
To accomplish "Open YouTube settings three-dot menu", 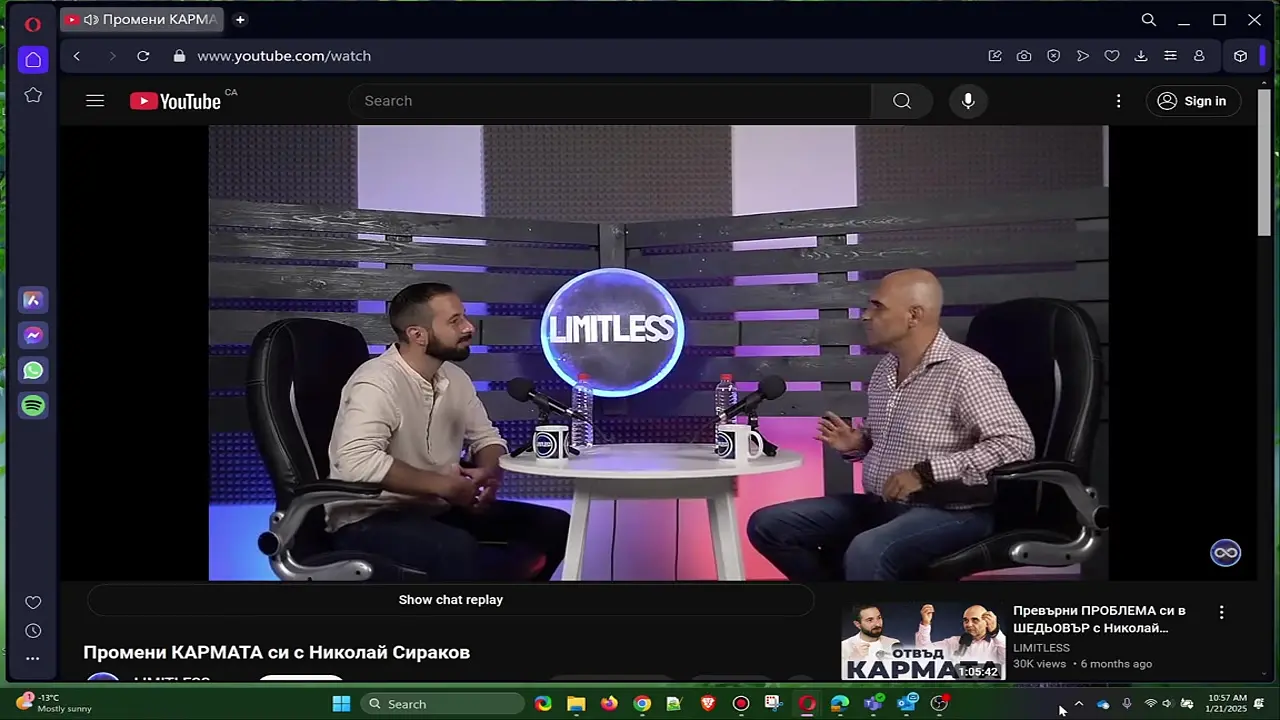I will [1118, 101].
